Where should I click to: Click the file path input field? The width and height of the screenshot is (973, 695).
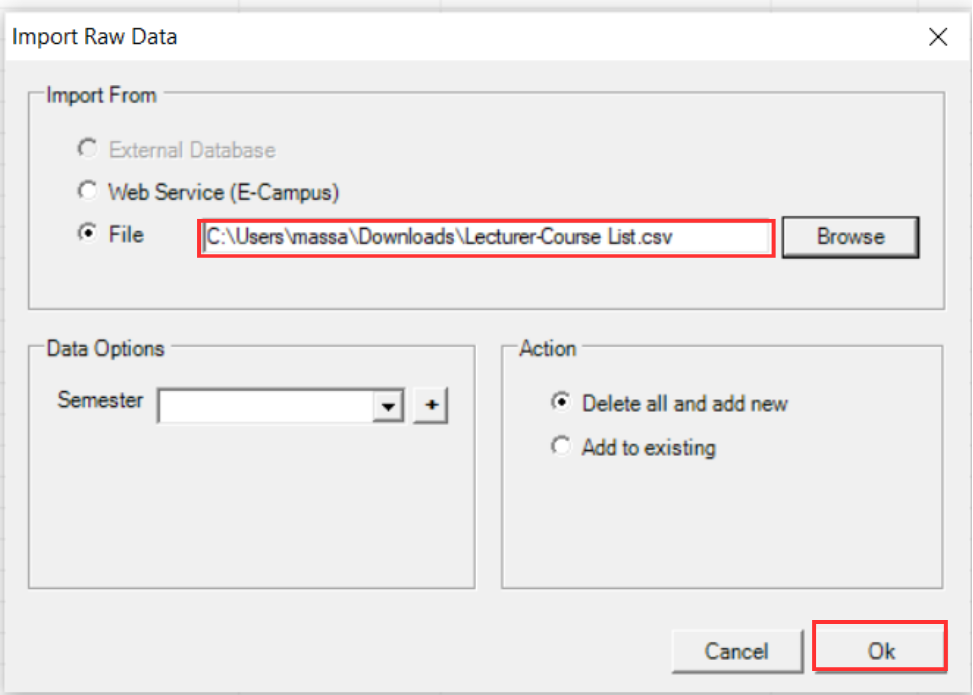click(486, 238)
